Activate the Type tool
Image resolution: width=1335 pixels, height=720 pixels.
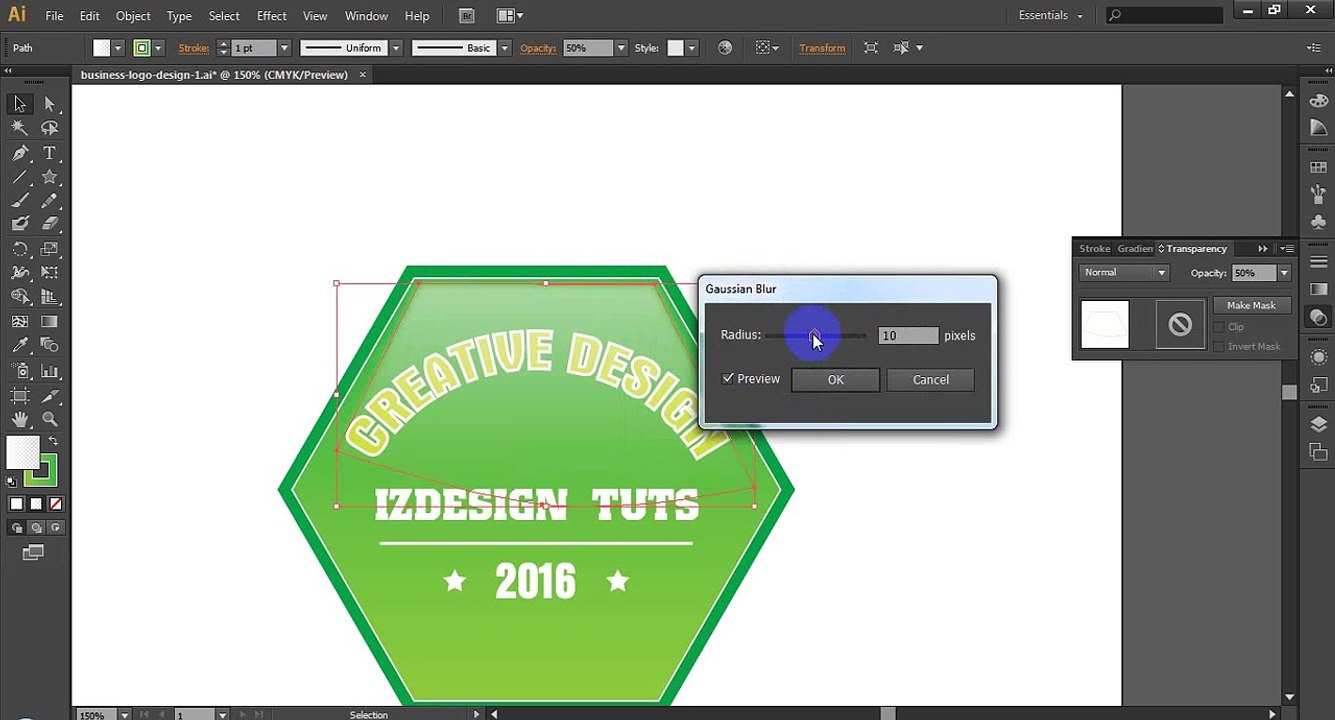tap(49, 153)
